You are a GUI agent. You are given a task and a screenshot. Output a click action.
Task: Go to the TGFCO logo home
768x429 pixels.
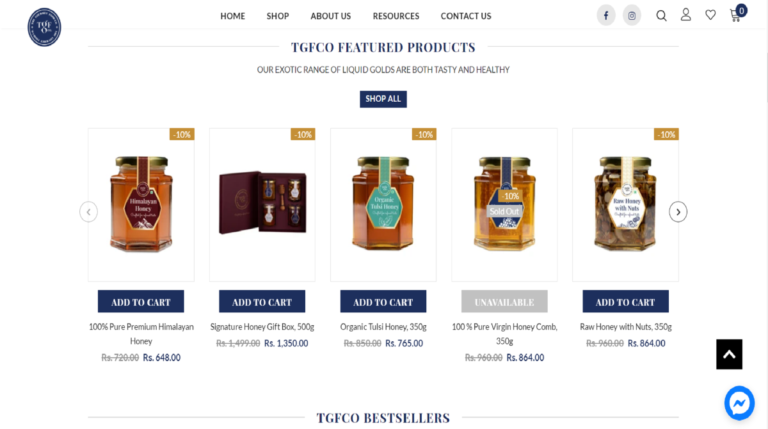44,27
